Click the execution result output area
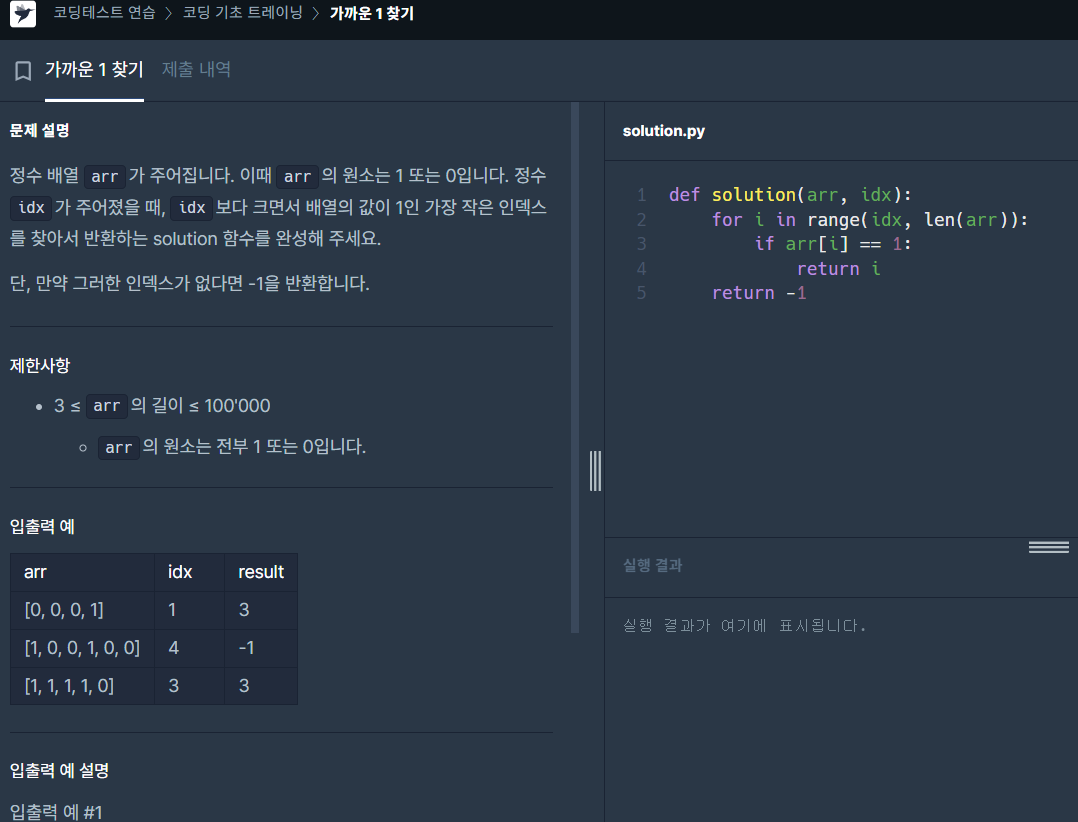The image size is (1078, 822). pyautogui.click(x=841, y=709)
